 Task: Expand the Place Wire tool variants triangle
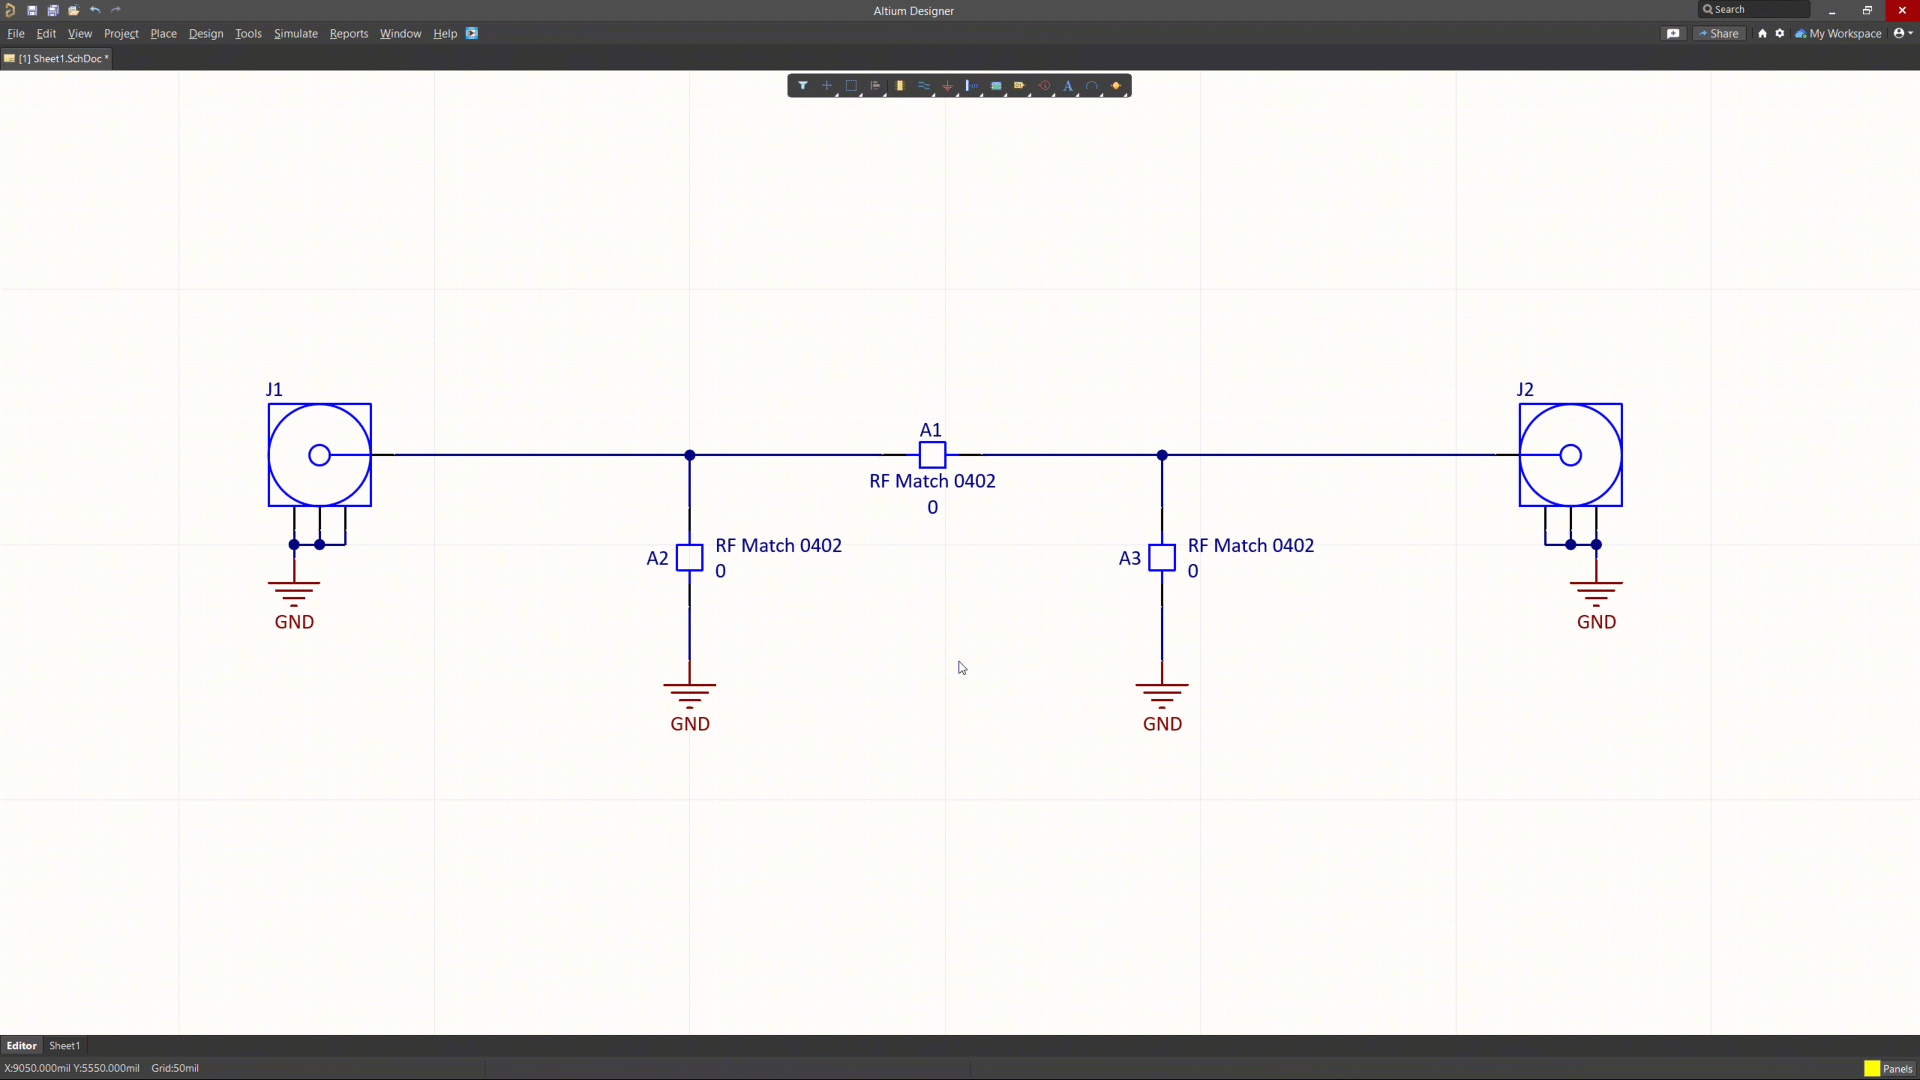(x=933, y=94)
